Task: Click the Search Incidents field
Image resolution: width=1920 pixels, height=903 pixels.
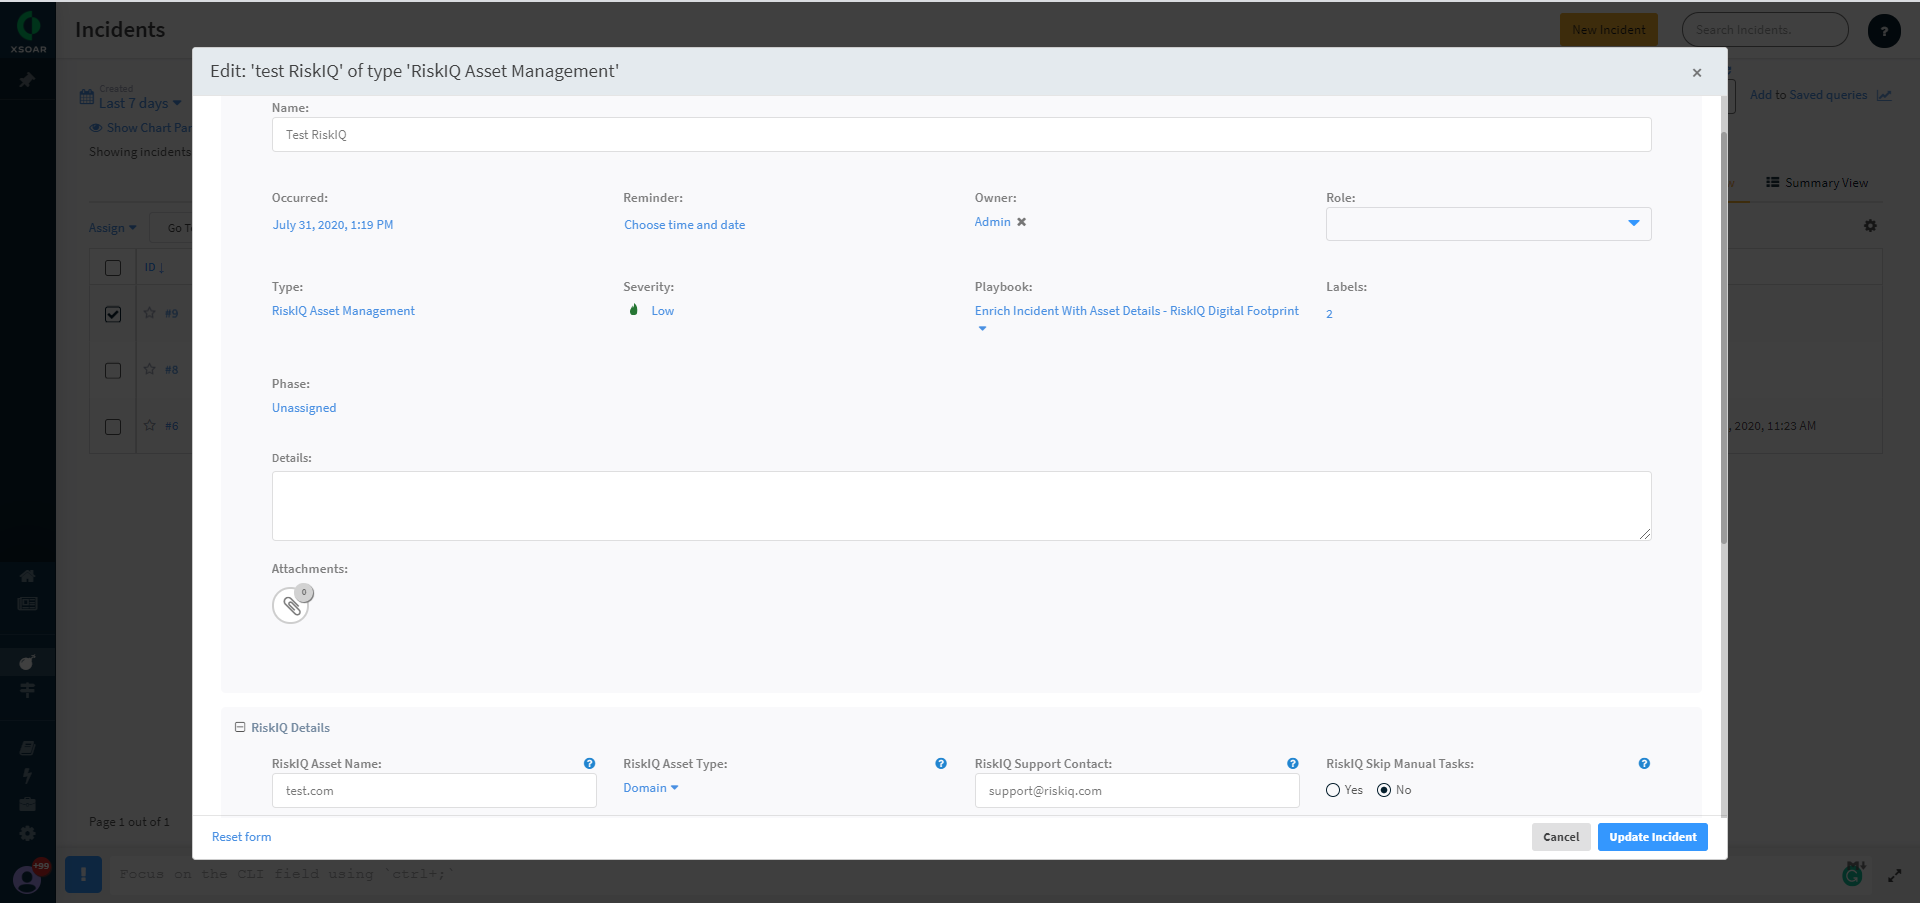Action: tap(1765, 30)
